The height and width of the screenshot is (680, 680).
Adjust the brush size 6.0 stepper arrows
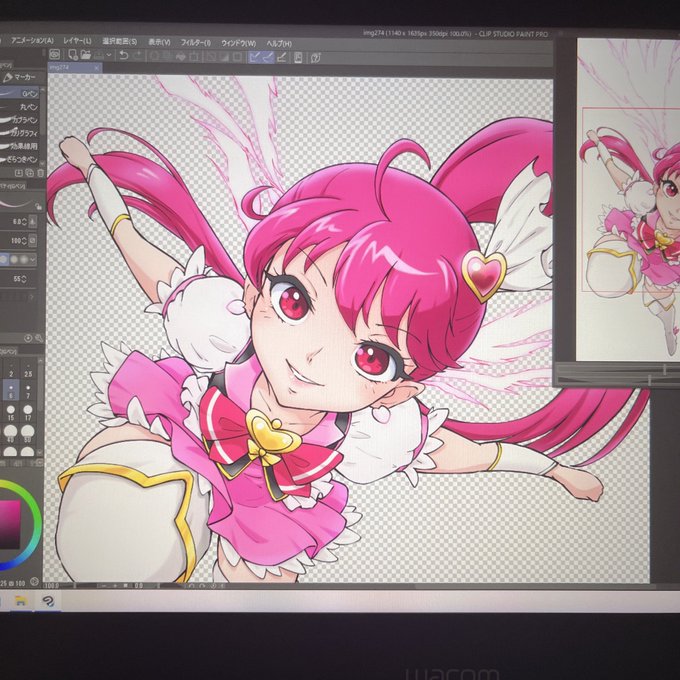pyautogui.click(x=24, y=222)
